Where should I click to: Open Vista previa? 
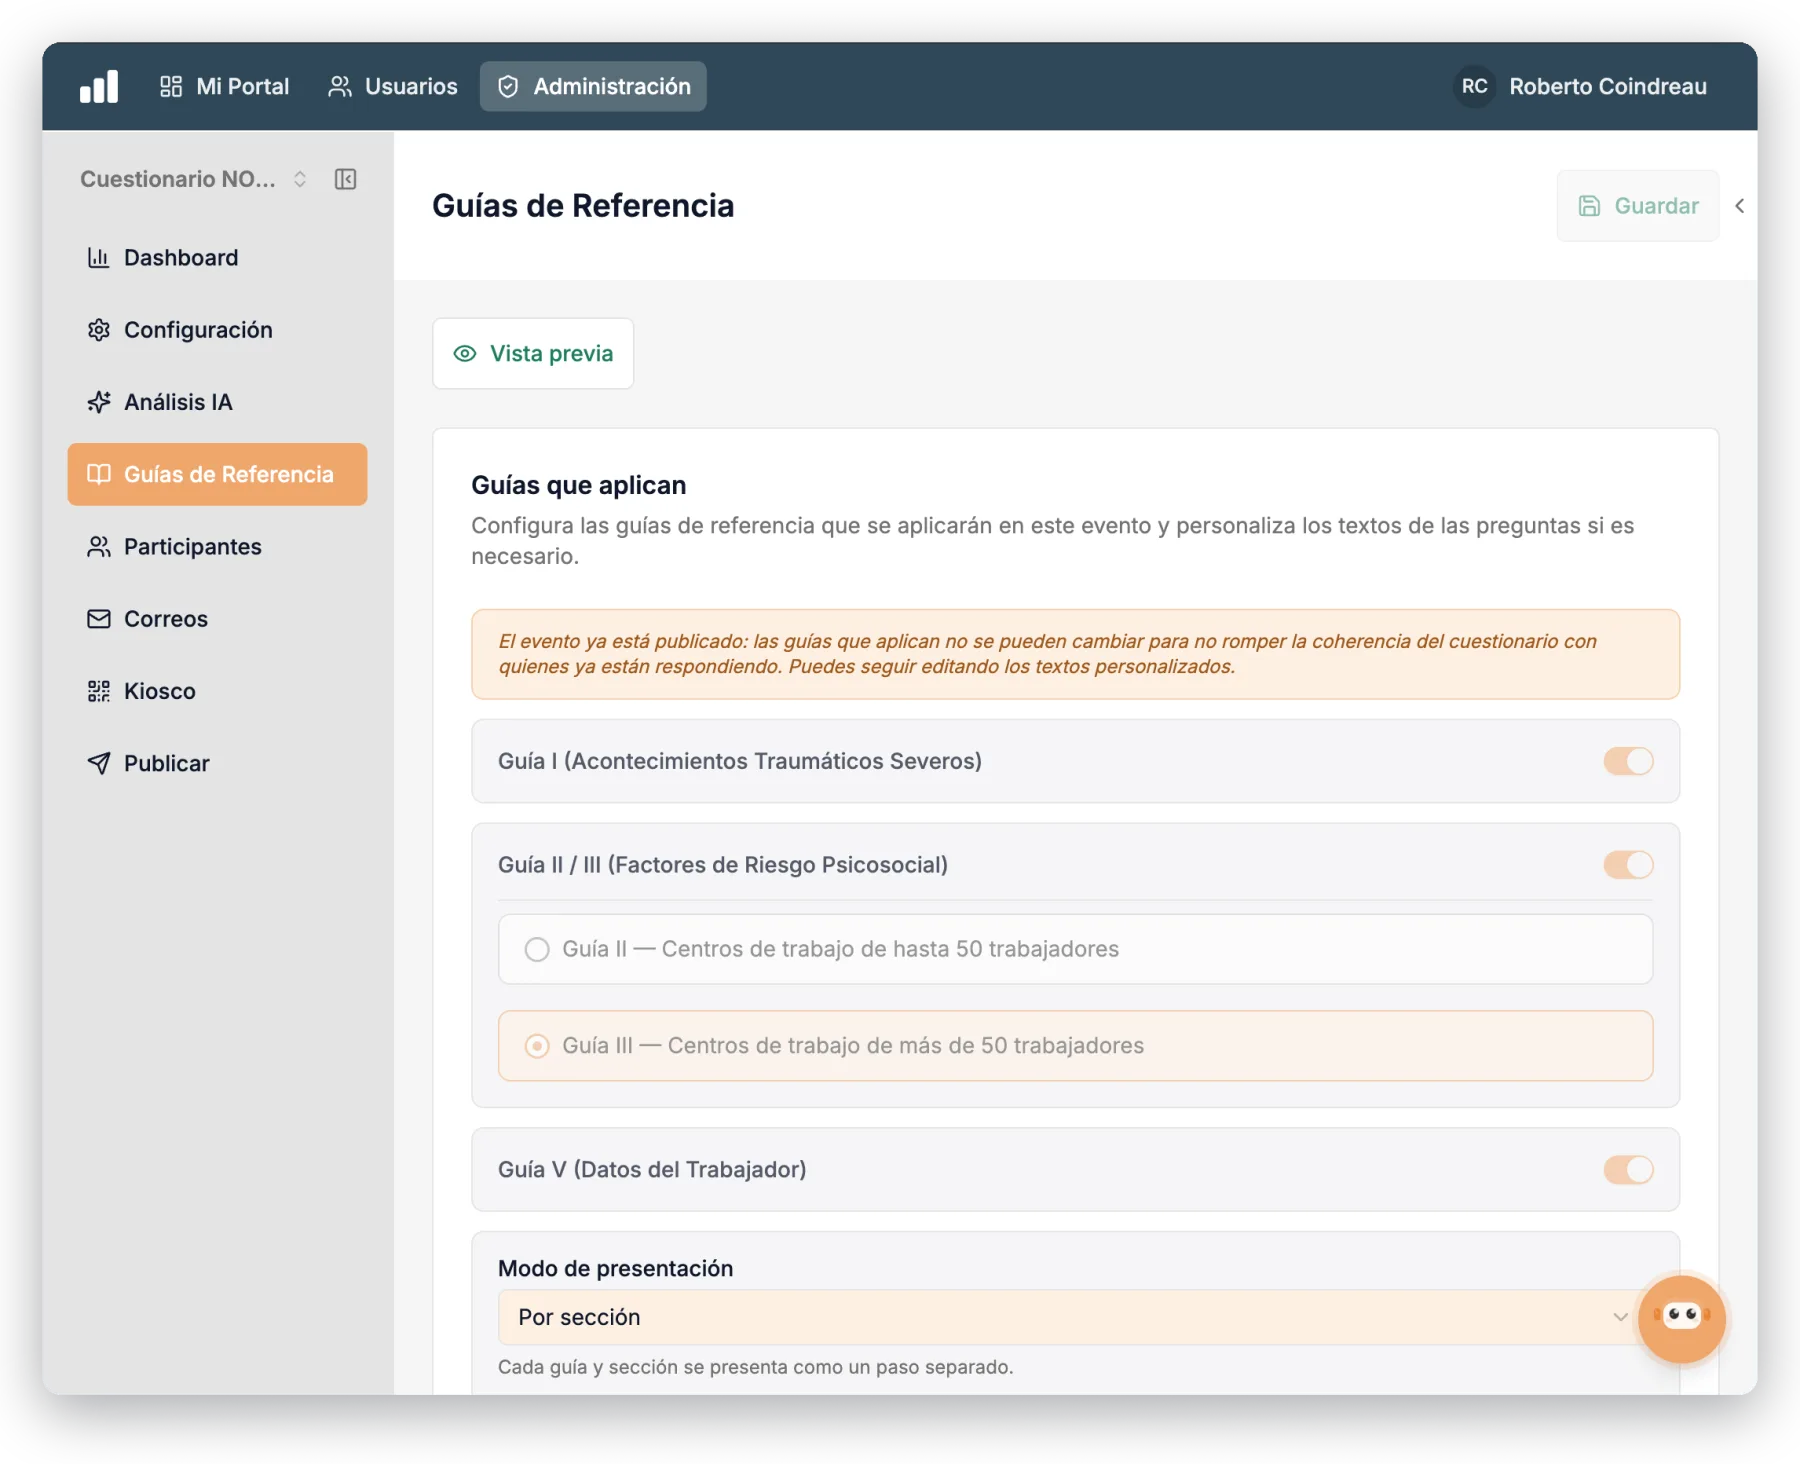click(x=533, y=353)
